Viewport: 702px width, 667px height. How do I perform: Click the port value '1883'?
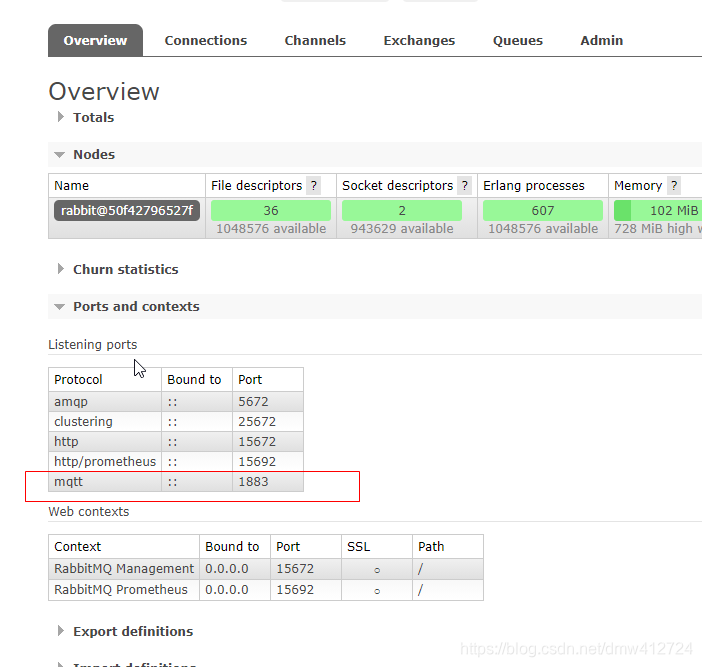[253, 482]
